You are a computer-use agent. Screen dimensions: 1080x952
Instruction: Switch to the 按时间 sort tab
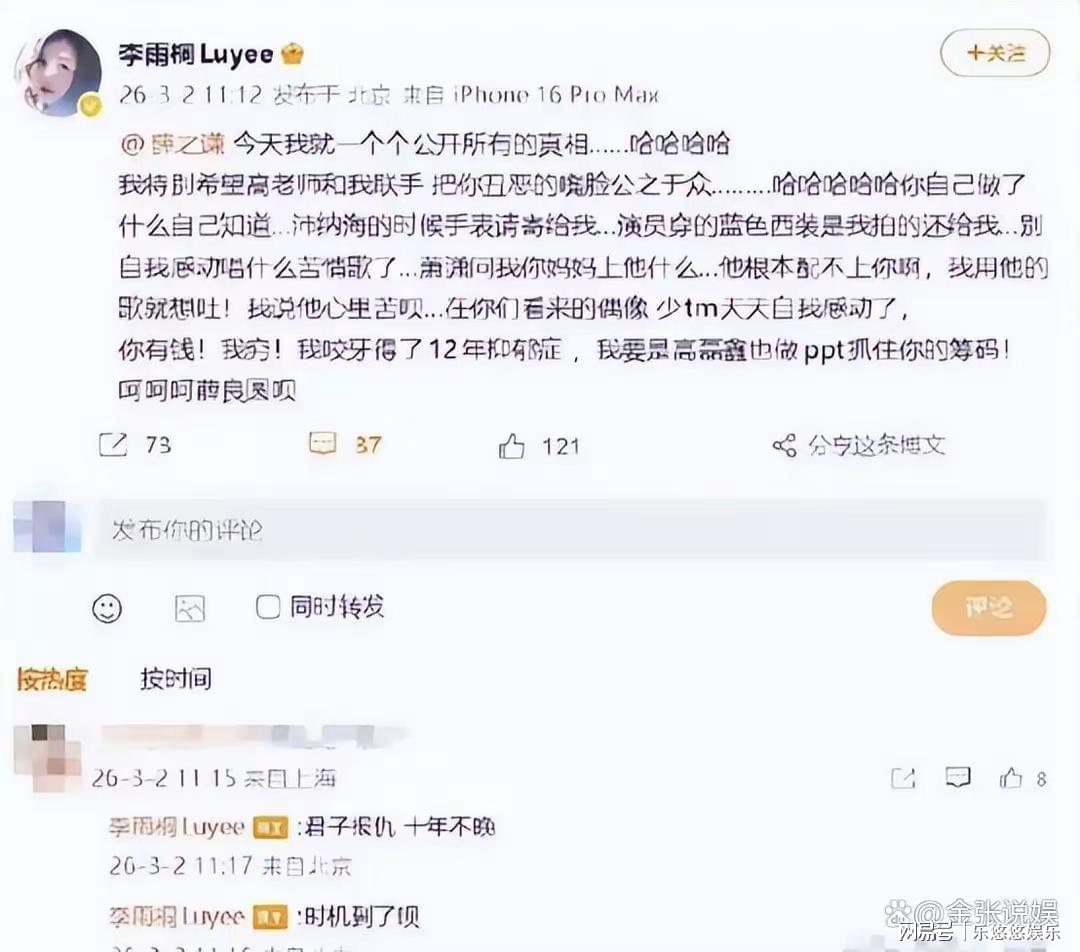point(176,679)
